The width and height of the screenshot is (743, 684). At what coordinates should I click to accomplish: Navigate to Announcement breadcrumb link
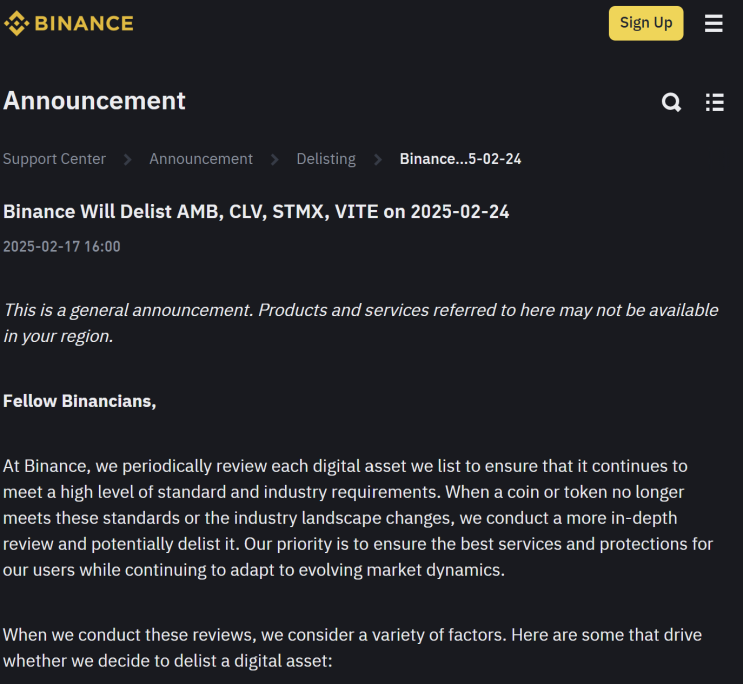(201, 159)
